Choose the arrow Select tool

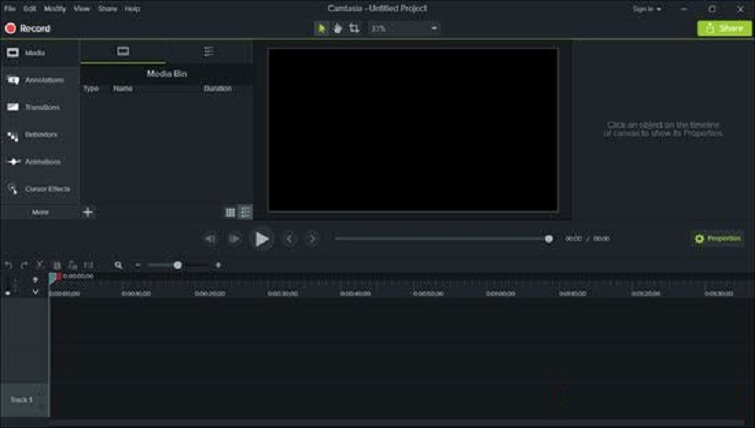(x=322, y=28)
